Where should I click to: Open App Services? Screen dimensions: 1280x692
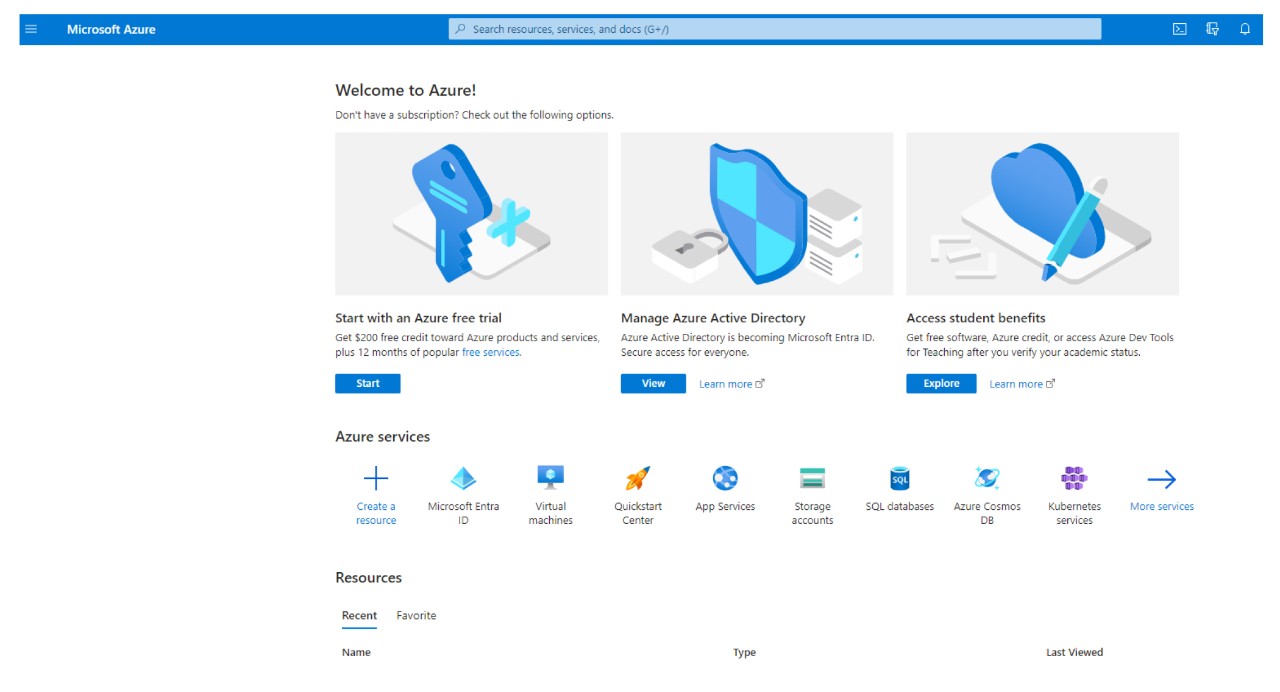click(725, 478)
